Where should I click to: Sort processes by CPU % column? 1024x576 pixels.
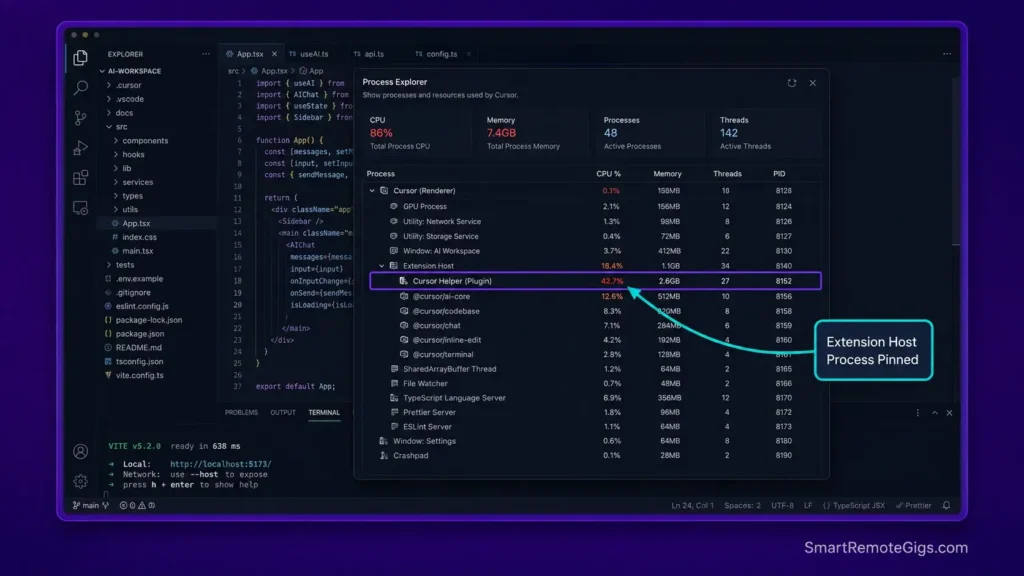click(608, 174)
